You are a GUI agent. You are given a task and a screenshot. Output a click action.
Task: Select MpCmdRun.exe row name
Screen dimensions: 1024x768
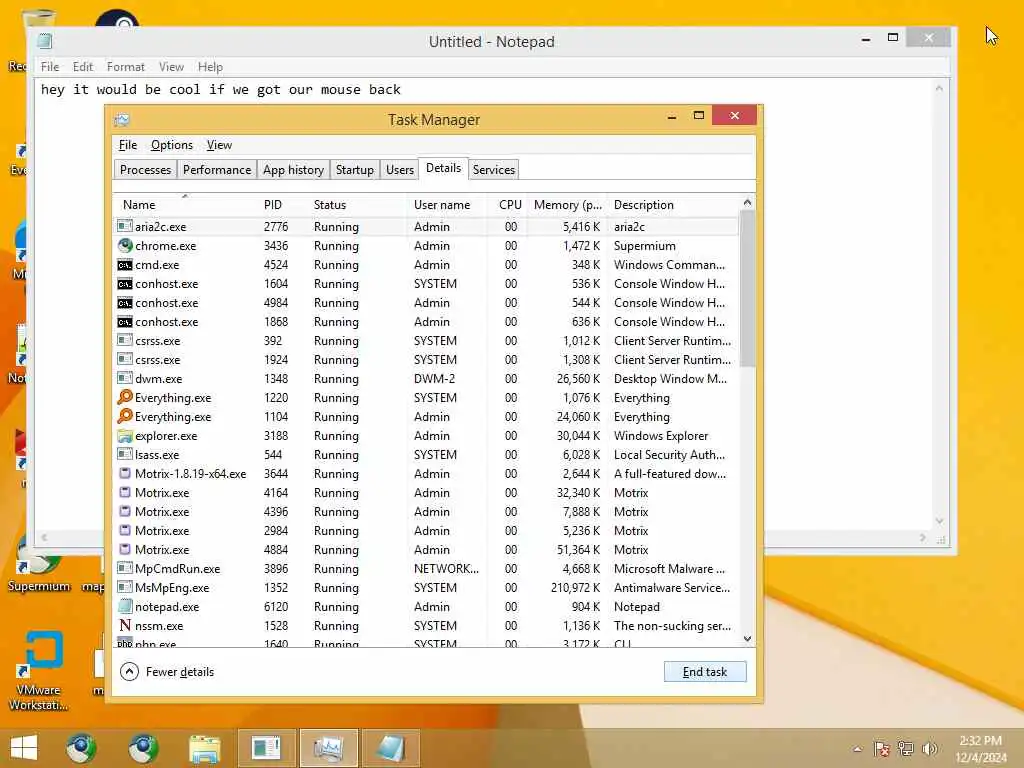click(x=177, y=568)
